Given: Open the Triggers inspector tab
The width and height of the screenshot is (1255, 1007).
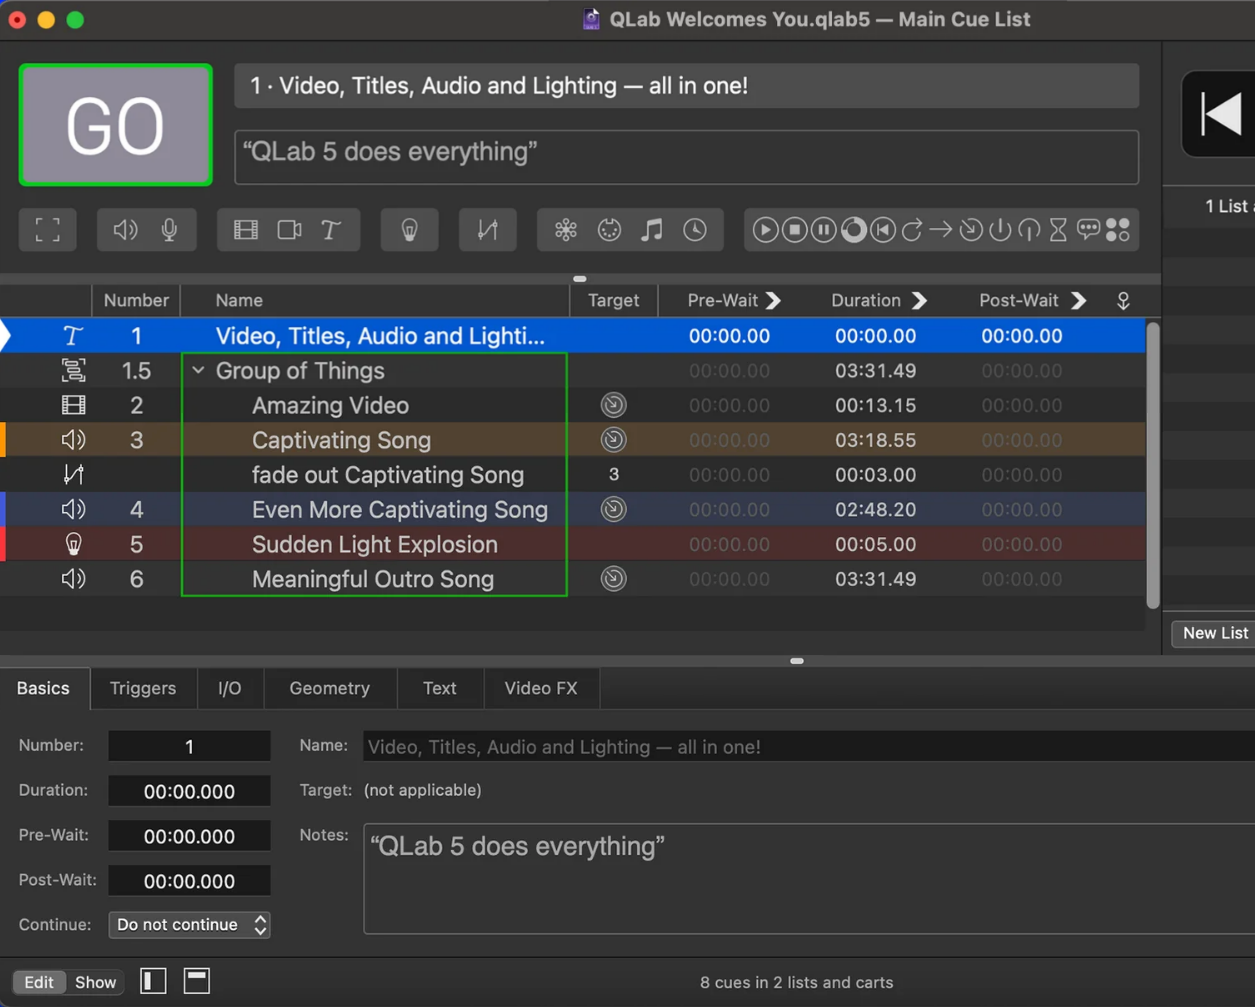Looking at the screenshot, I should (x=143, y=688).
